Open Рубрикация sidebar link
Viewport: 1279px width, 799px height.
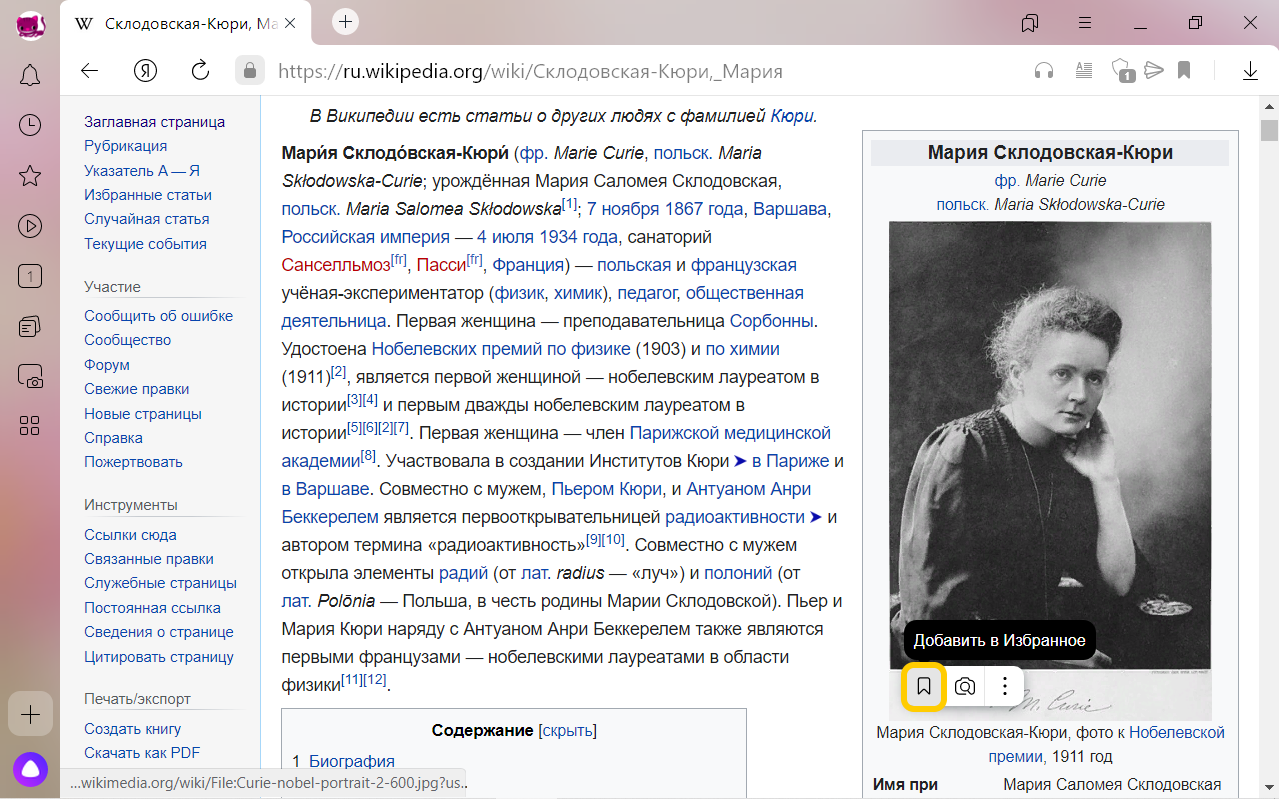pyautogui.click(x=125, y=146)
